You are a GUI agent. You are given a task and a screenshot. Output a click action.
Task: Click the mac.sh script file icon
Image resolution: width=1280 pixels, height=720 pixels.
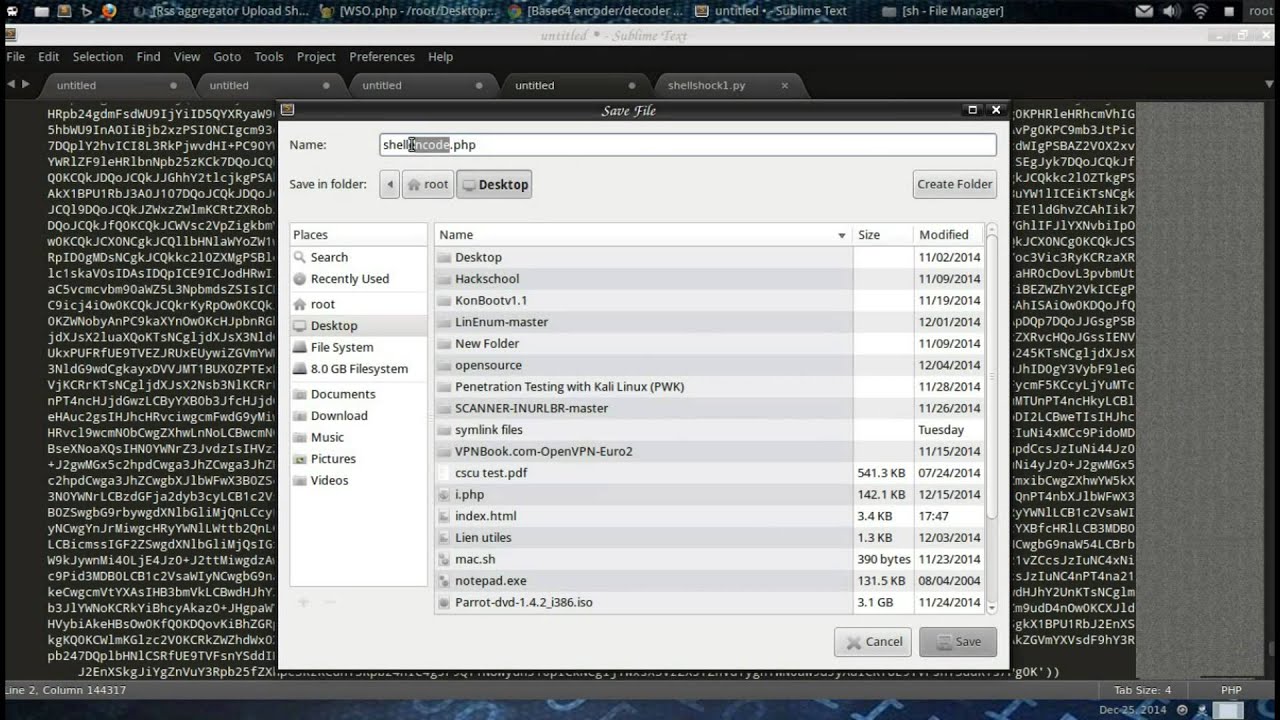pos(445,559)
